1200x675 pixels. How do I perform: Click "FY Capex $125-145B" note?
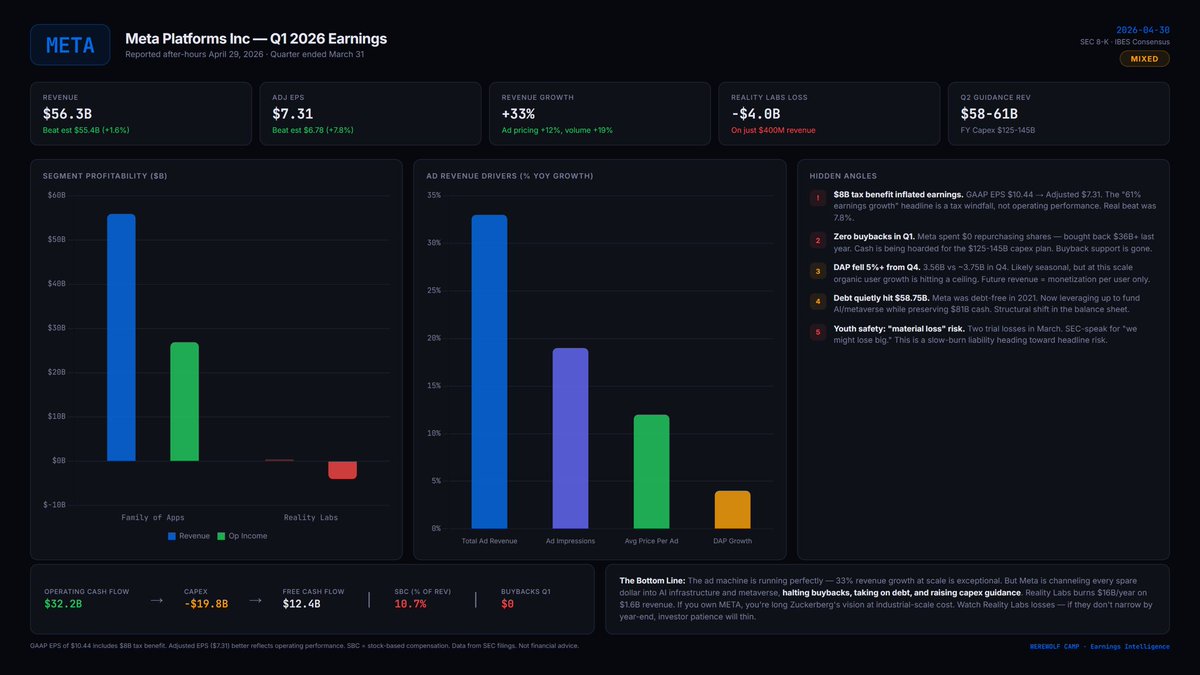[998, 130]
